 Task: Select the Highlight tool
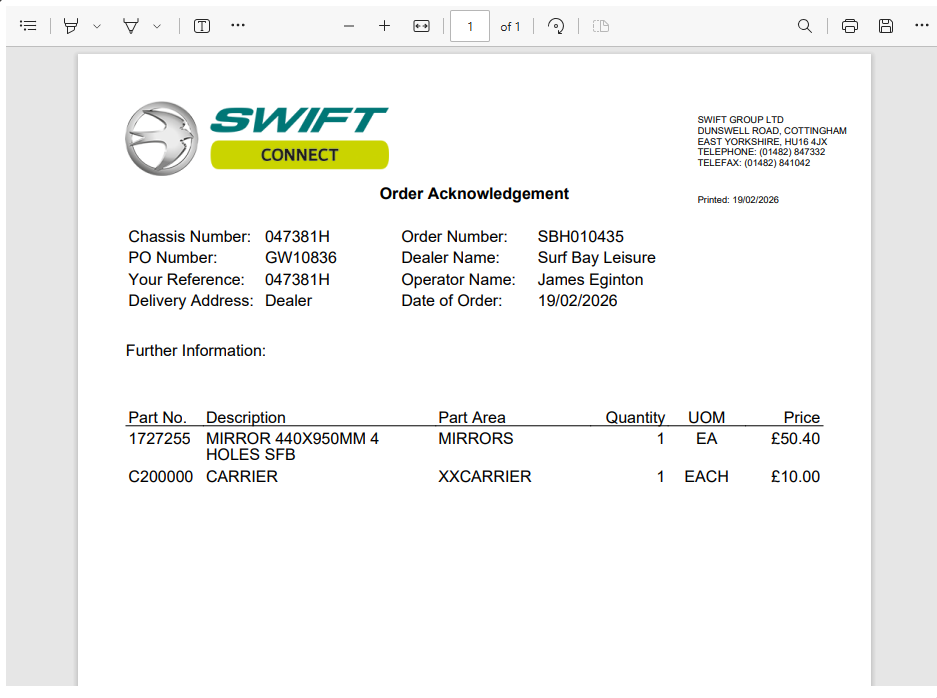click(x=71, y=26)
